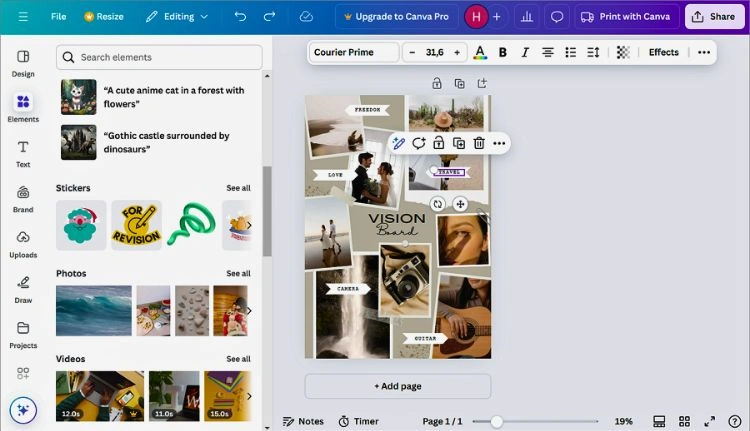Open floating toolbar more options
This screenshot has height=431, width=750.
pyautogui.click(x=499, y=144)
